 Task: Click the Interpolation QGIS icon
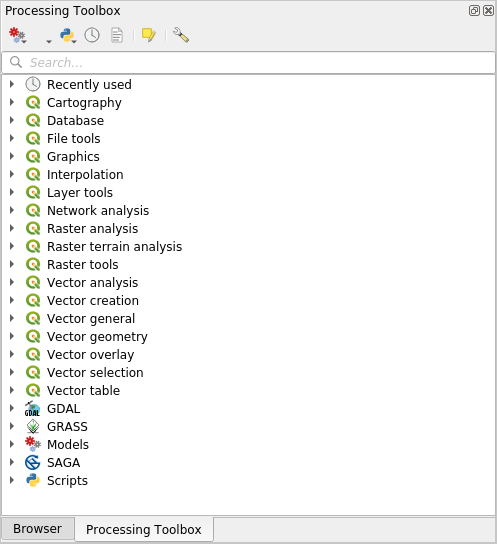point(33,175)
